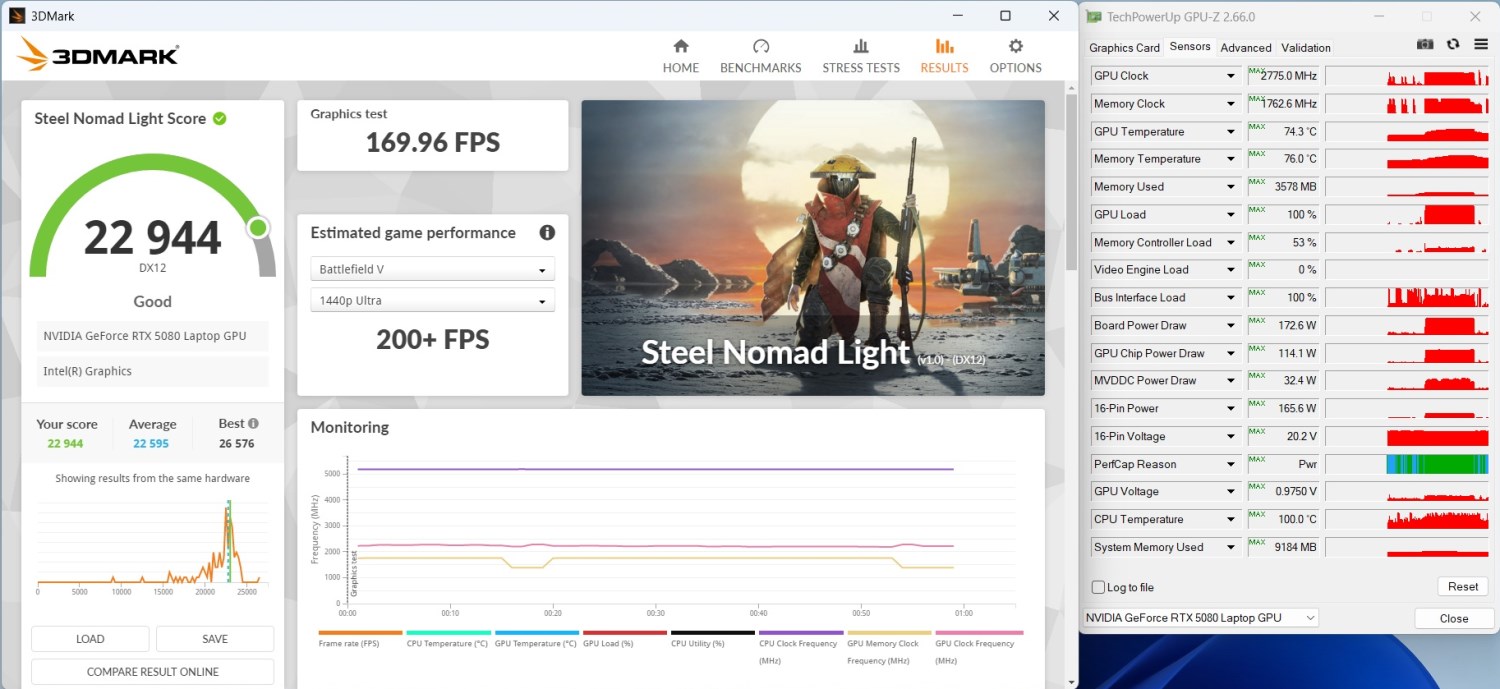This screenshot has width=1500, height=689.
Task: Click the average score 22 595
Action: (x=152, y=444)
